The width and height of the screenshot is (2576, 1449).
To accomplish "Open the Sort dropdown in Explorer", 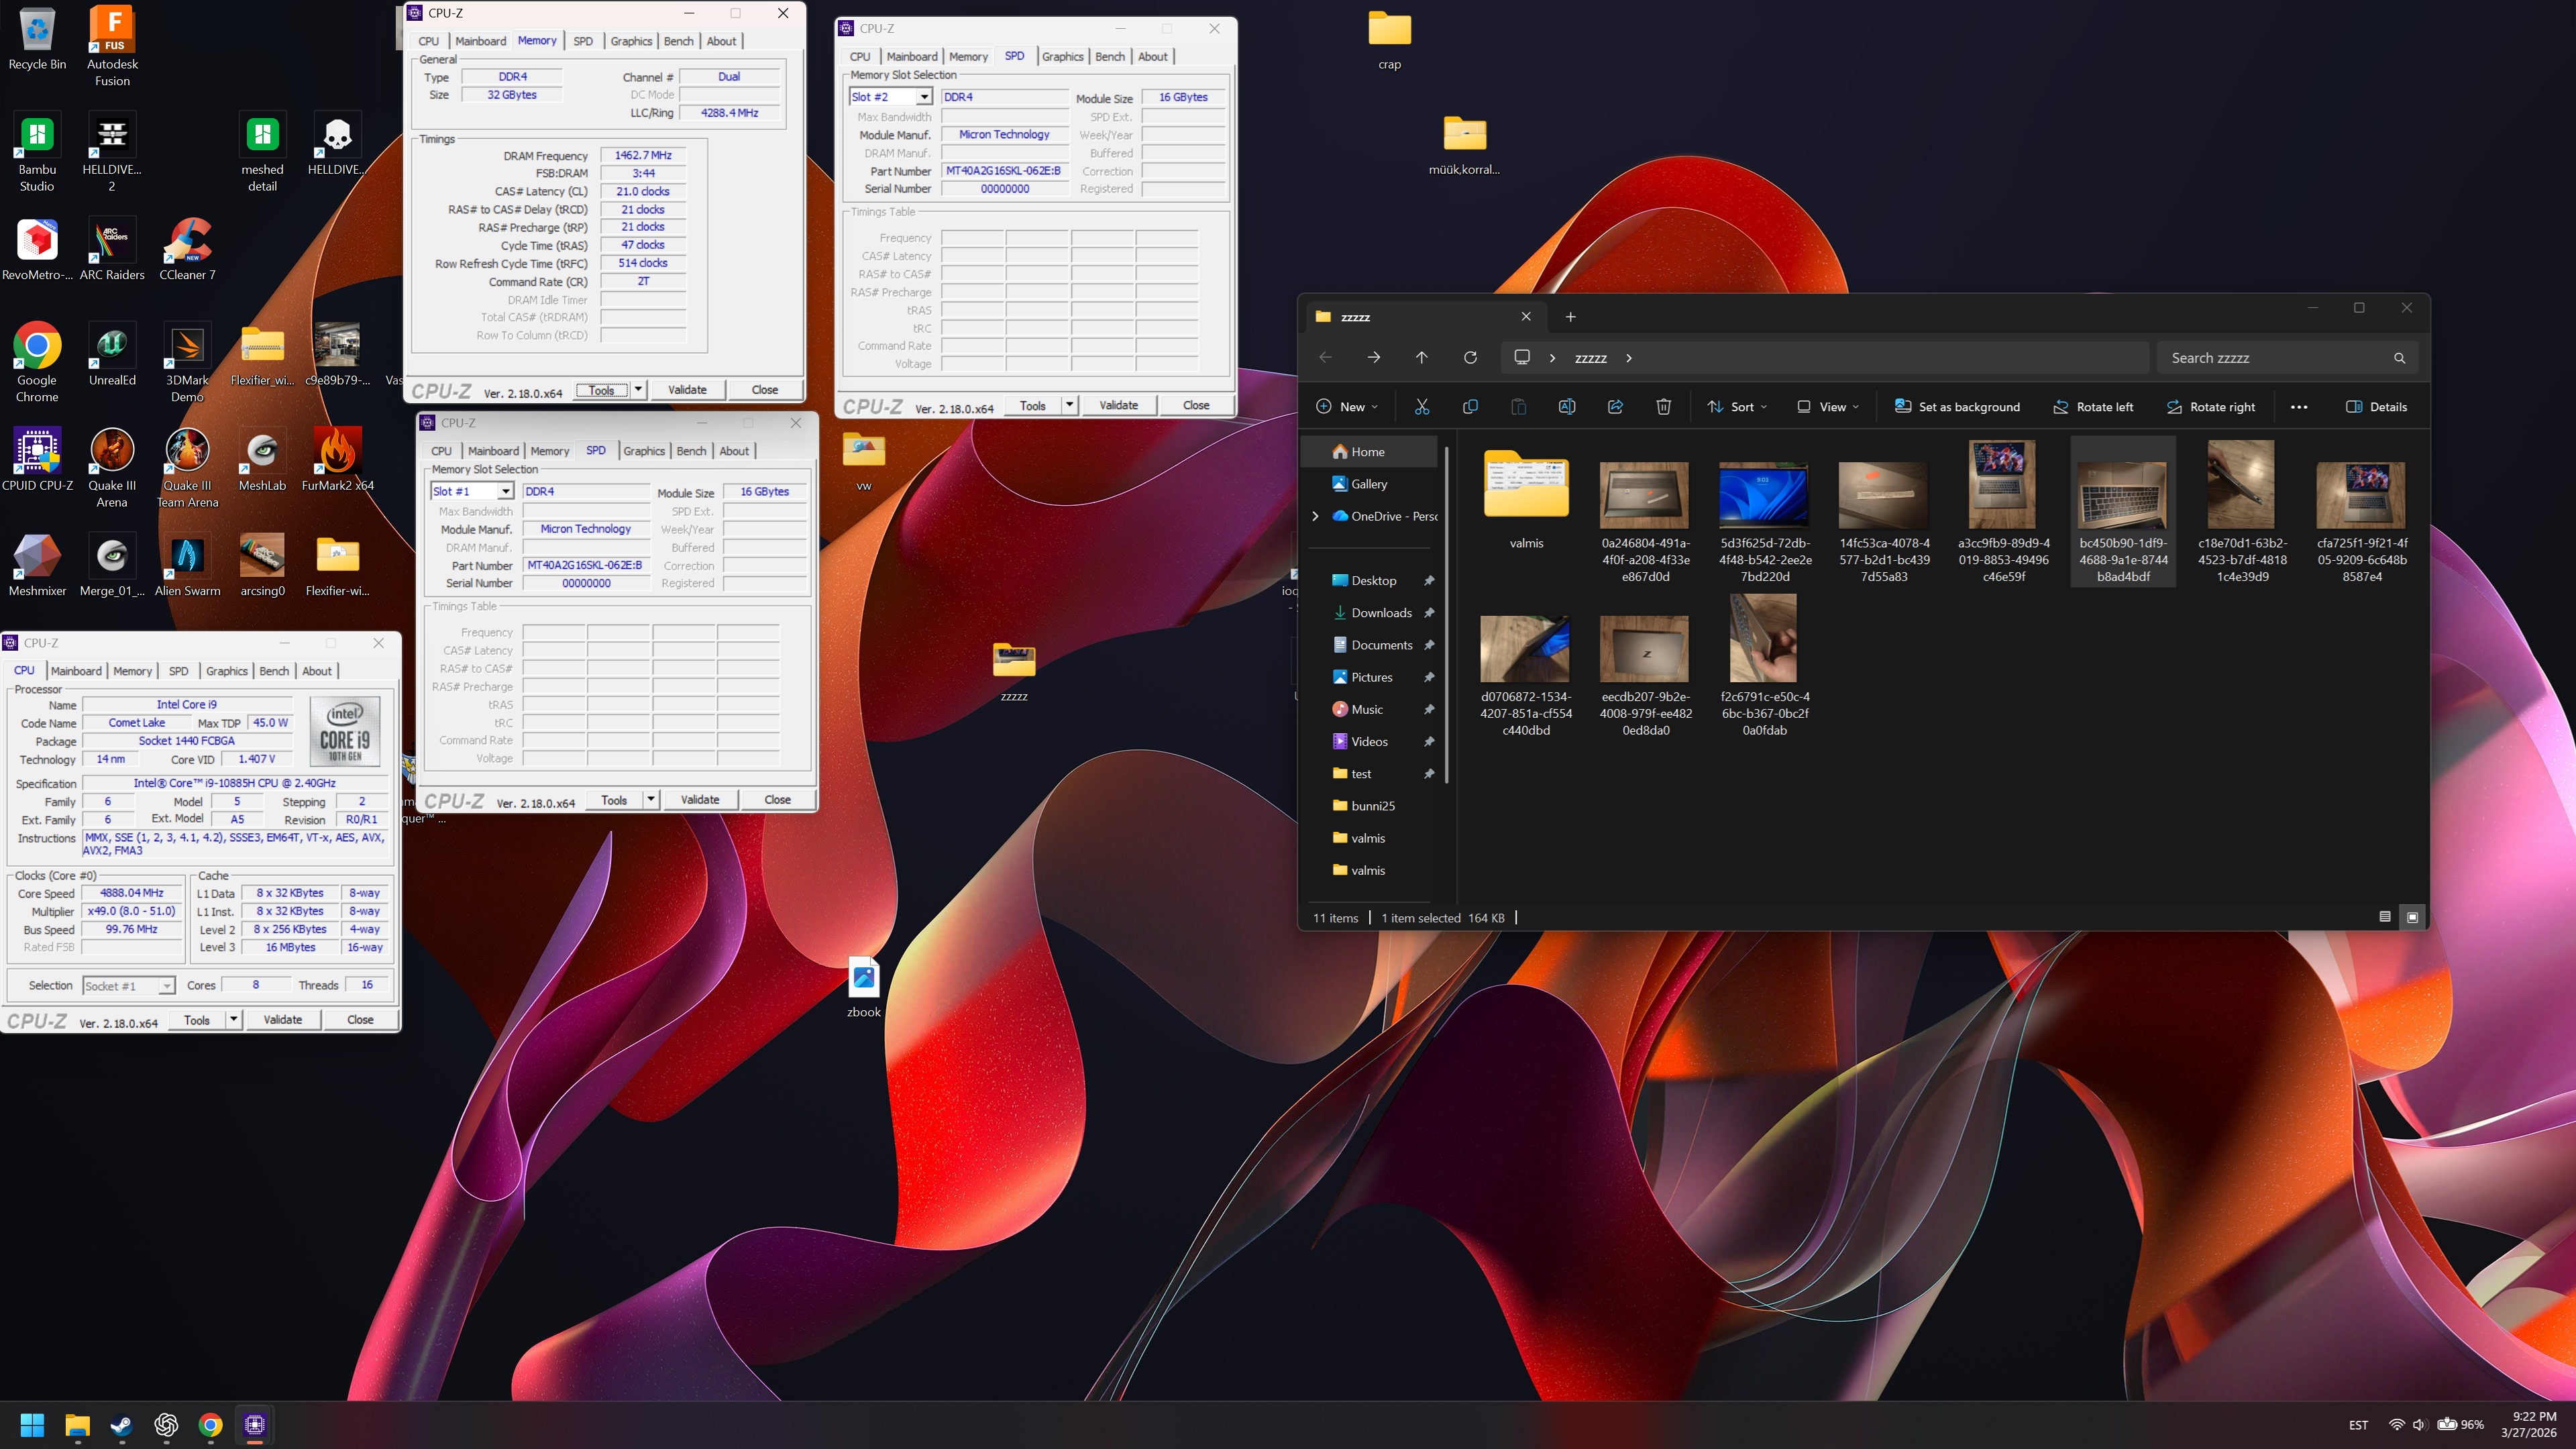I will click(1738, 406).
